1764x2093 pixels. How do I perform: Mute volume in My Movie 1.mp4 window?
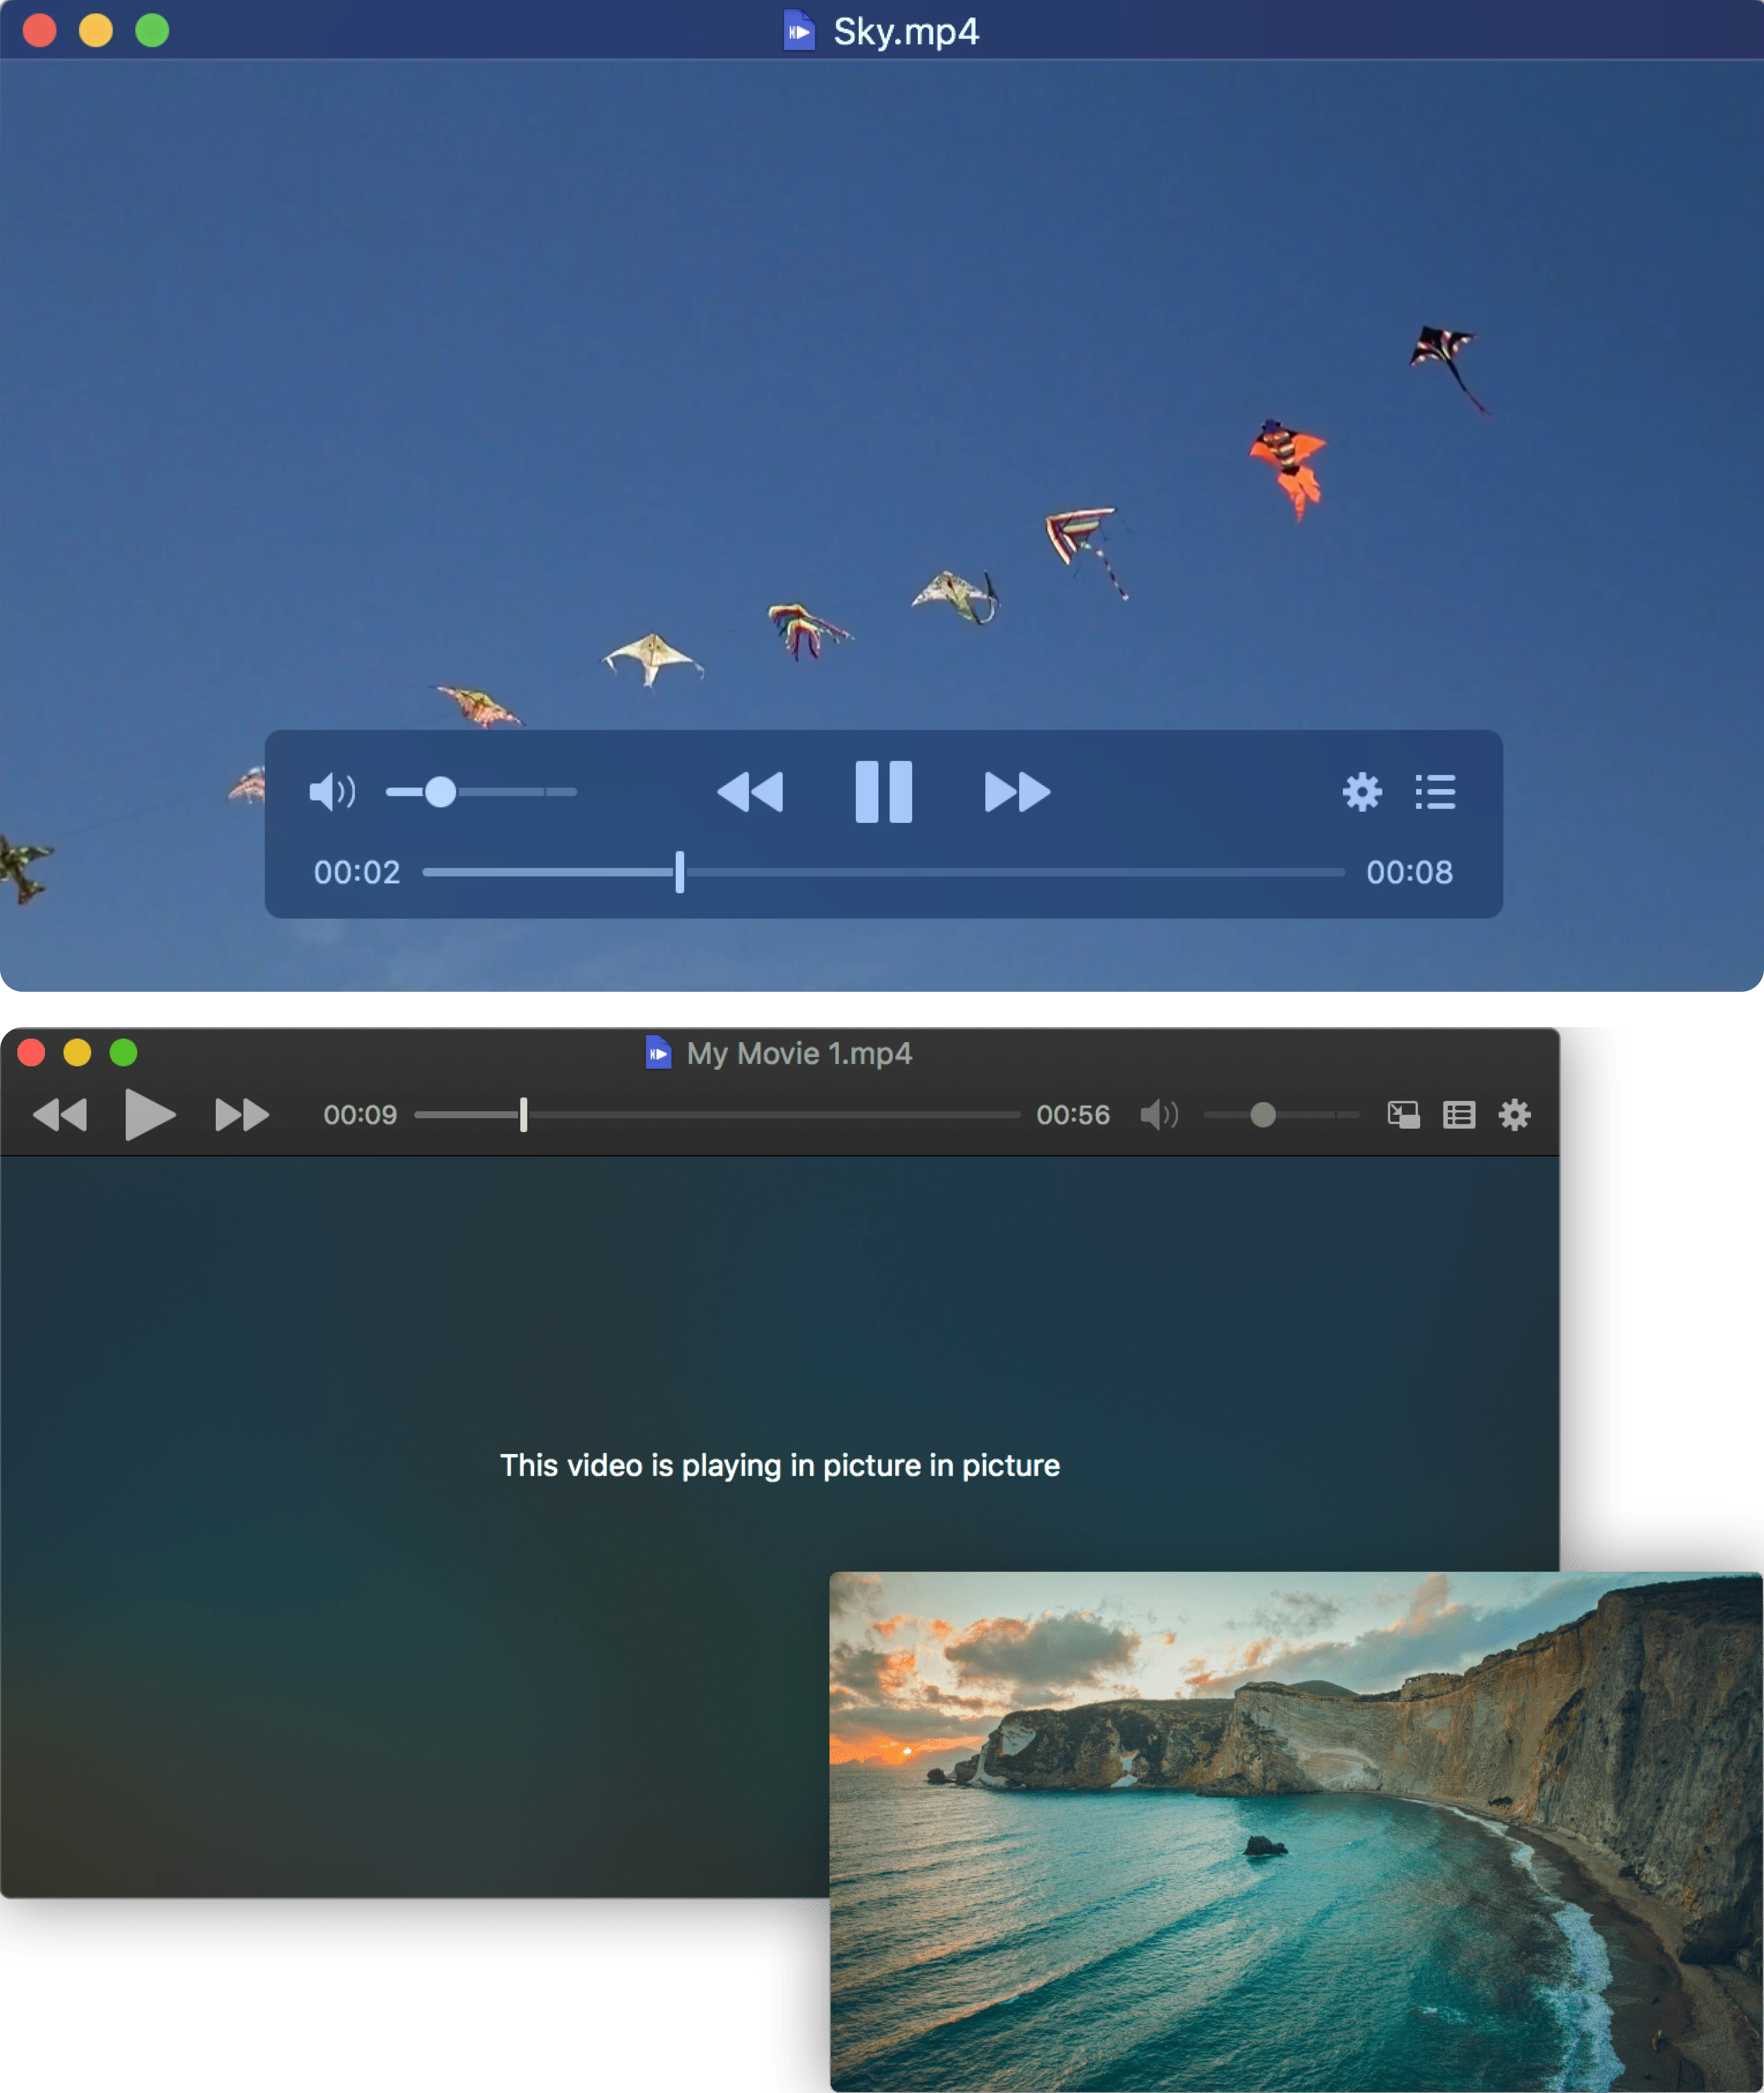point(1159,1114)
